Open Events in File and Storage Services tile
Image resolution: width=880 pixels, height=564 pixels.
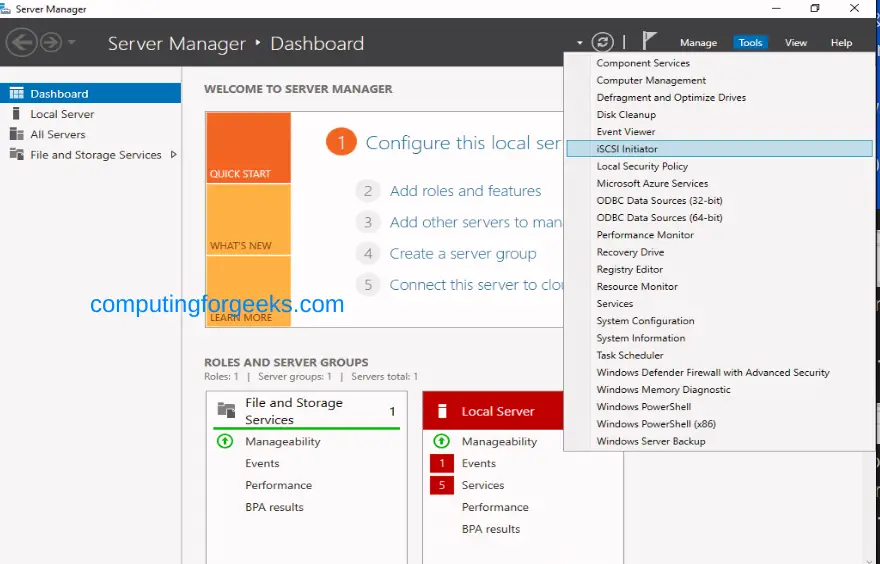[x=262, y=463]
